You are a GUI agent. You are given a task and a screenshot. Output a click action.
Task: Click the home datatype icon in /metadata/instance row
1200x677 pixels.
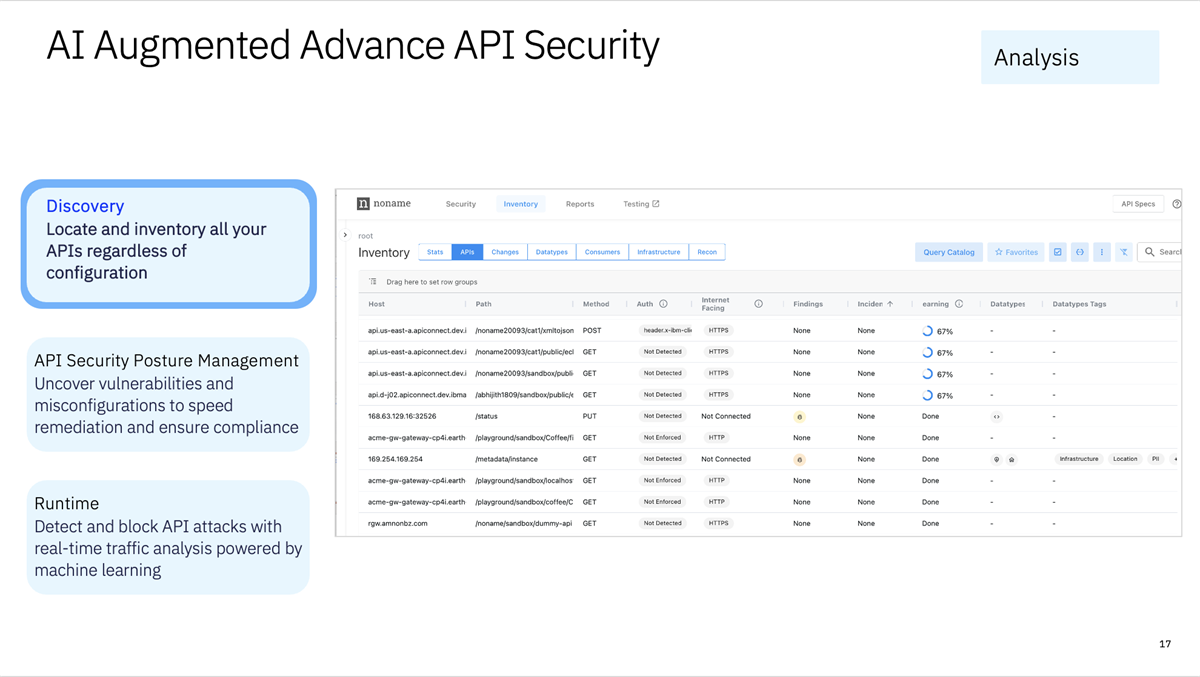point(1011,460)
